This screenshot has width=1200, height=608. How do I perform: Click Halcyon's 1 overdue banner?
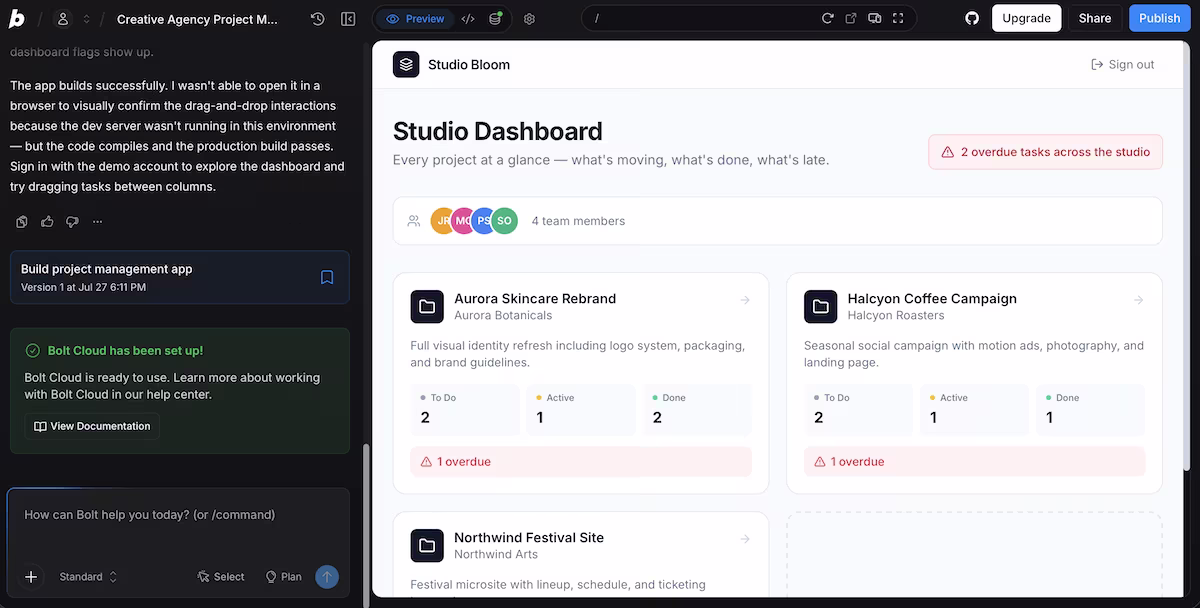pyautogui.click(x=975, y=462)
